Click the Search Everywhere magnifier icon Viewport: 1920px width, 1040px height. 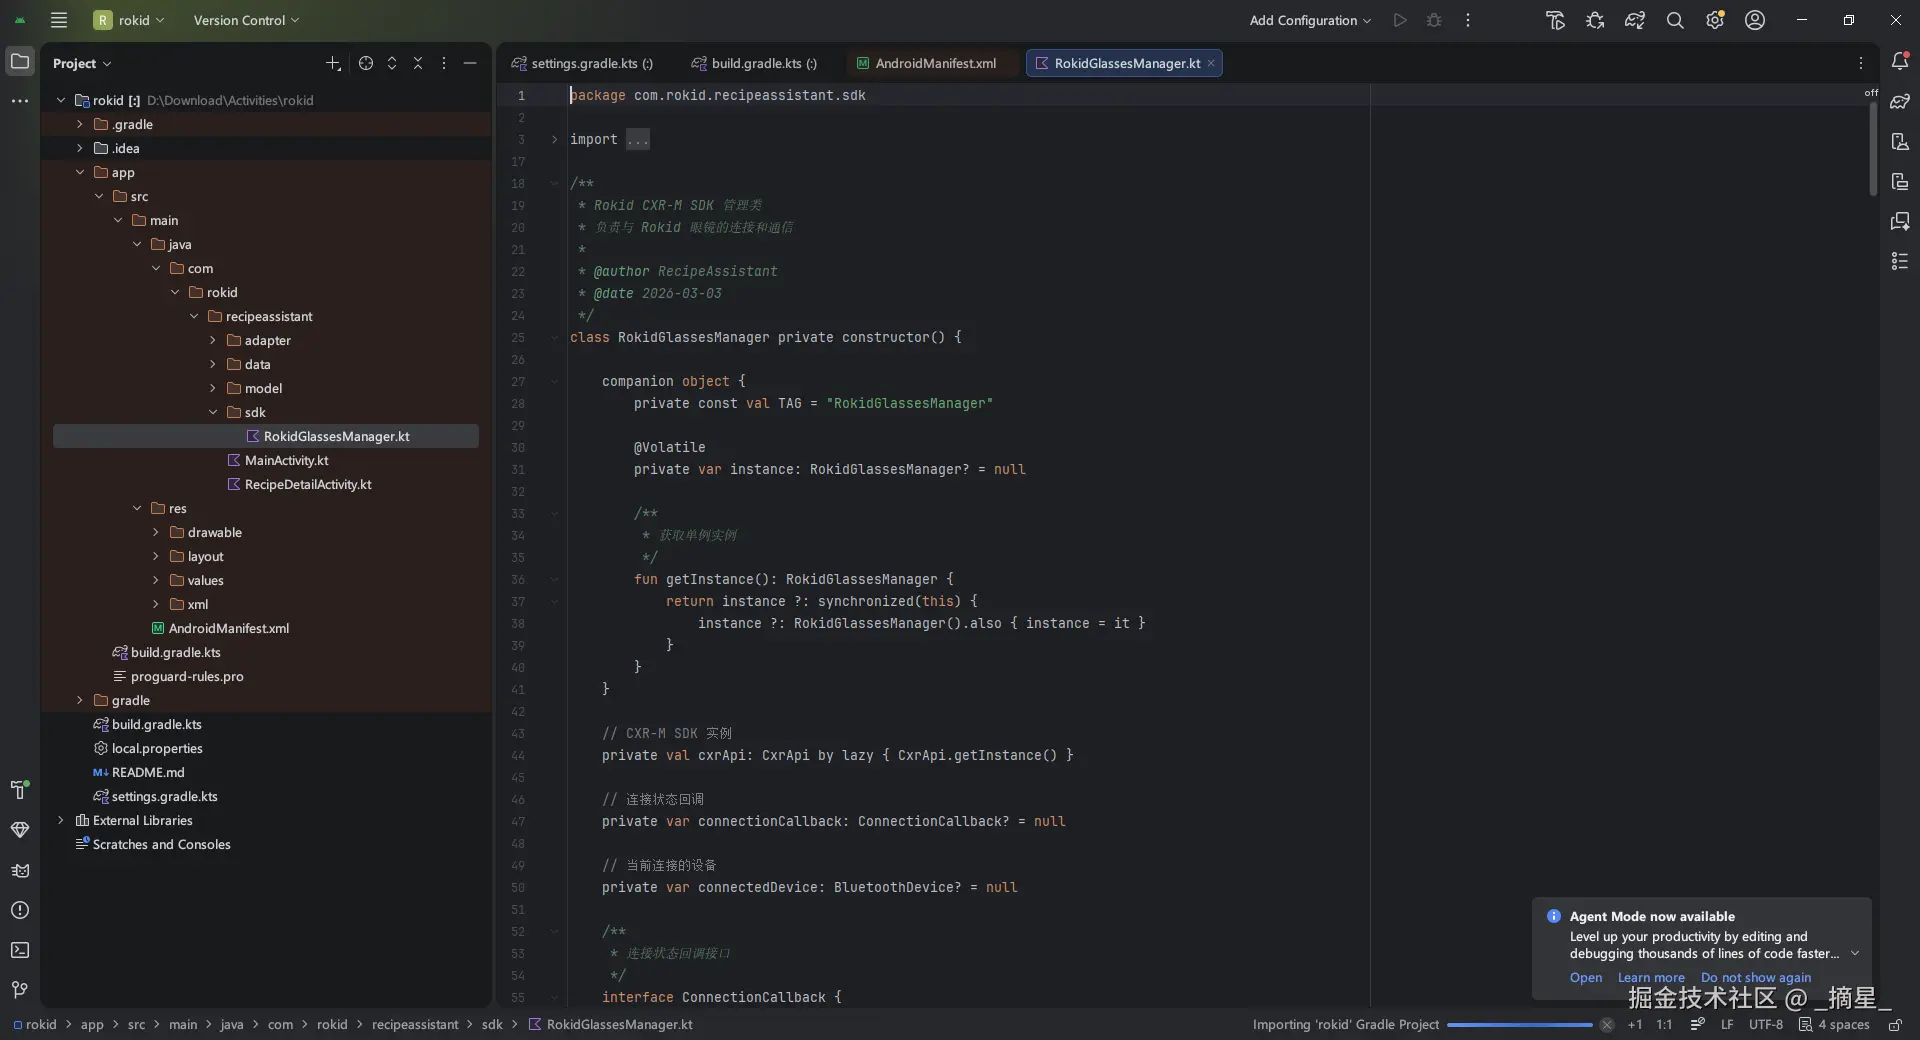[1674, 20]
